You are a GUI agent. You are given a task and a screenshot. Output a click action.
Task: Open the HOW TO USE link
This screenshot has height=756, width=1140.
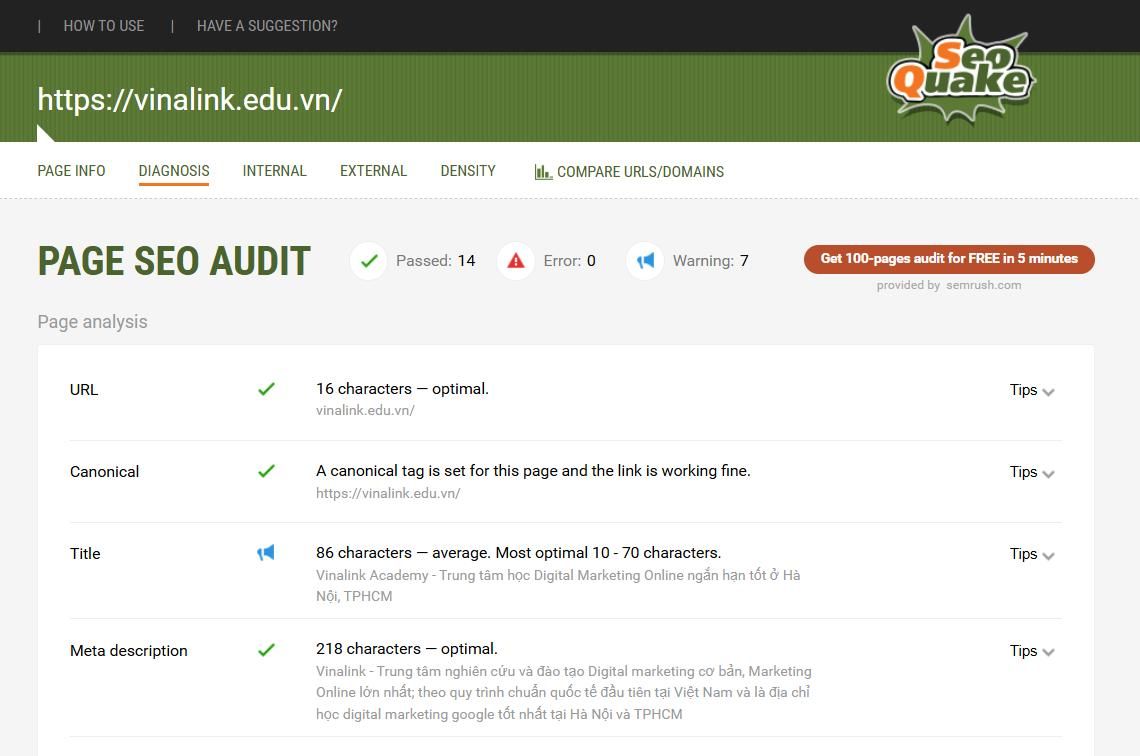click(x=104, y=26)
